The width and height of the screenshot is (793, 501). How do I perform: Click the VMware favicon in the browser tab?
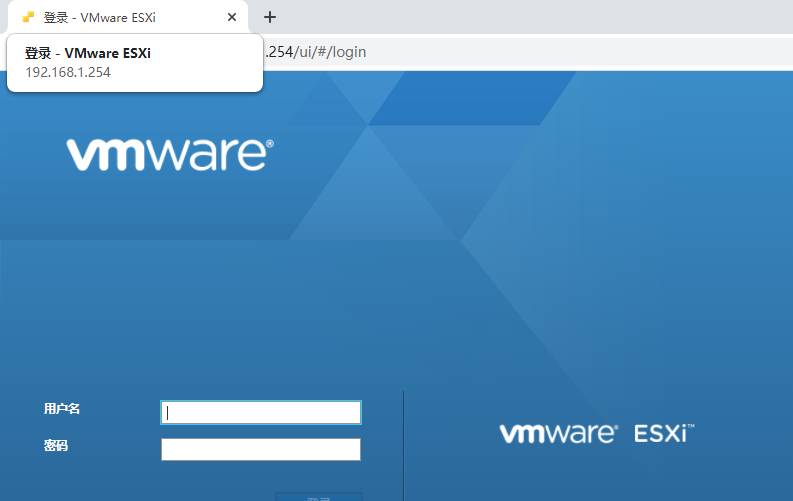point(28,17)
